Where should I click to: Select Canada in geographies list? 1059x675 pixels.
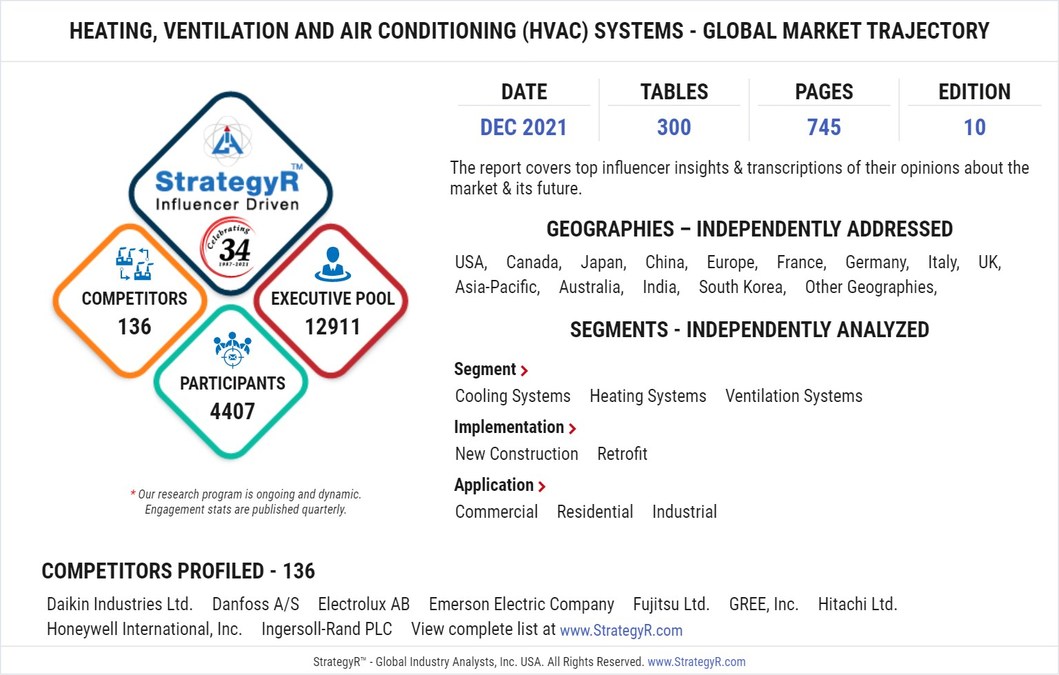tap(534, 262)
